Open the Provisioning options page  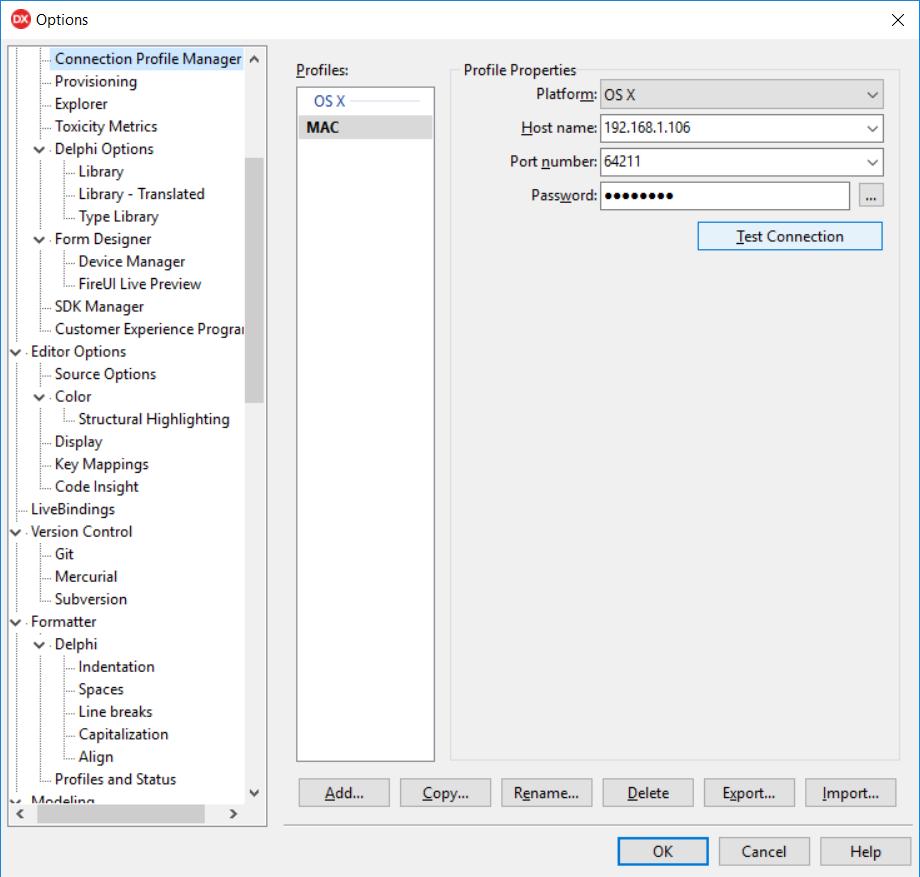[96, 82]
